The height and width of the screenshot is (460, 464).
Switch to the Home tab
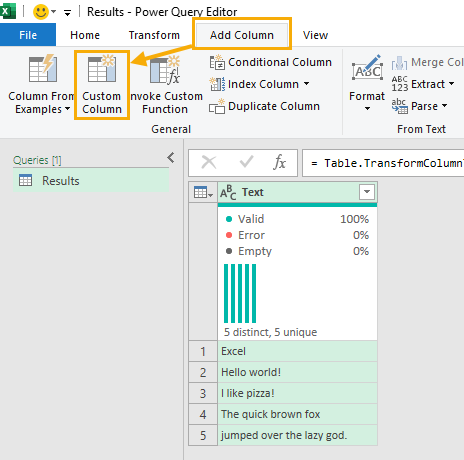(85, 35)
